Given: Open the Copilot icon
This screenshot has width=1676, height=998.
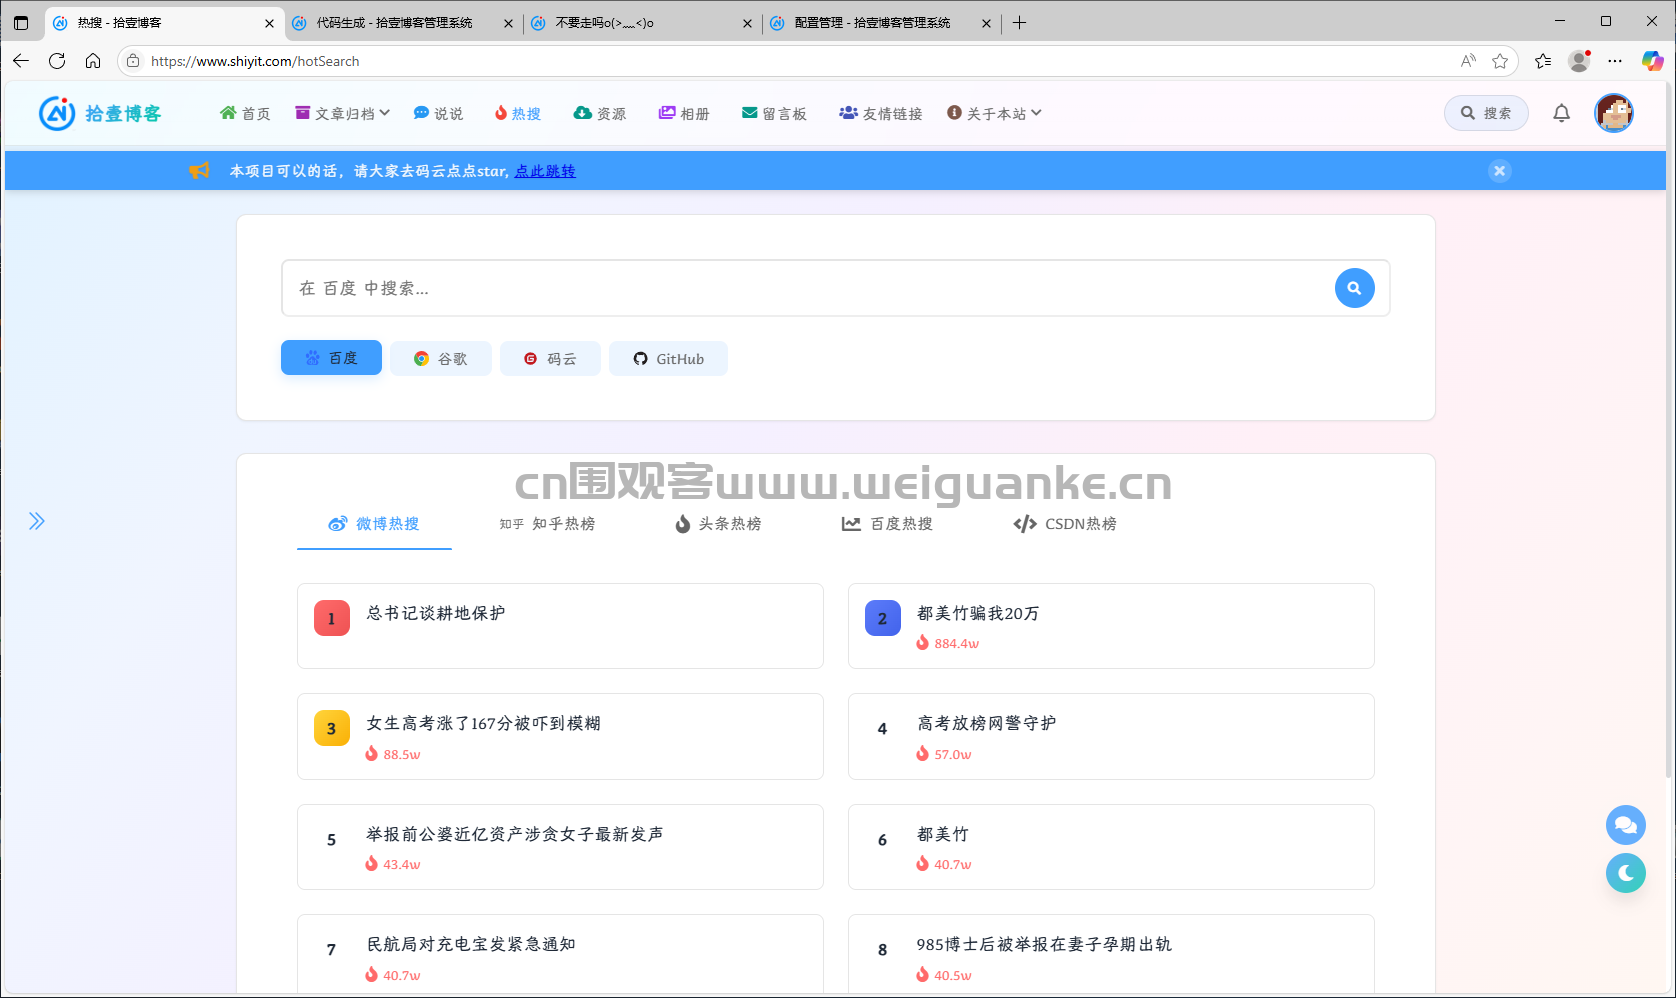Looking at the screenshot, I should [1652, 61].
